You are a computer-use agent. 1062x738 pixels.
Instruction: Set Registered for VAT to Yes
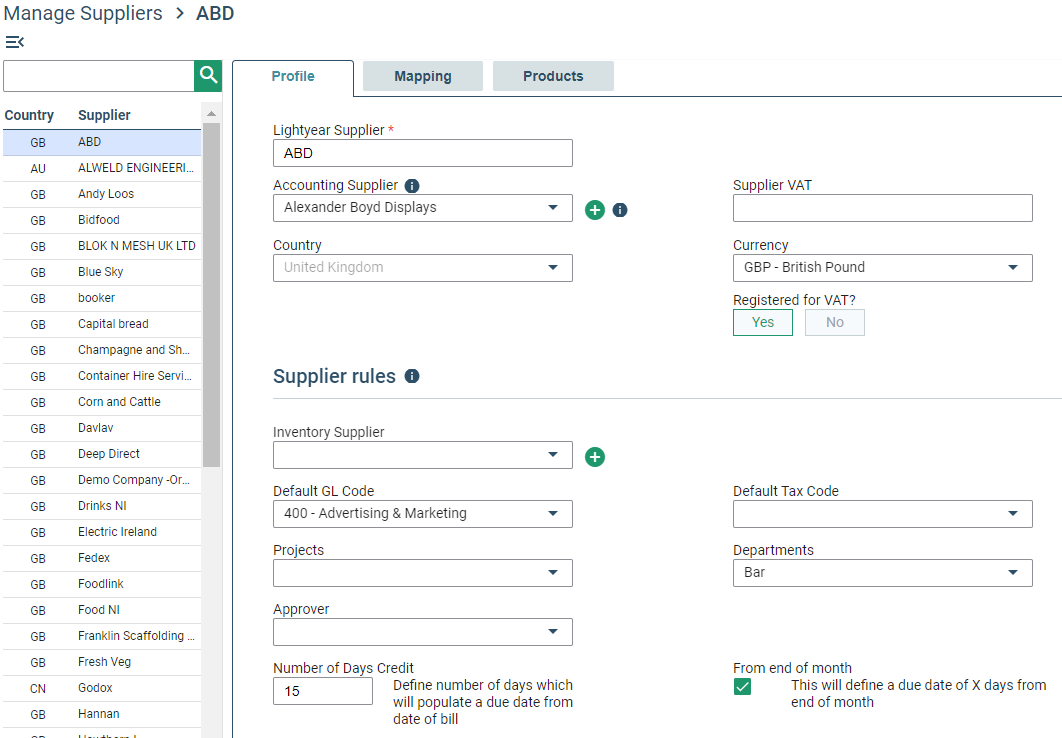click(x=763, y=322)
